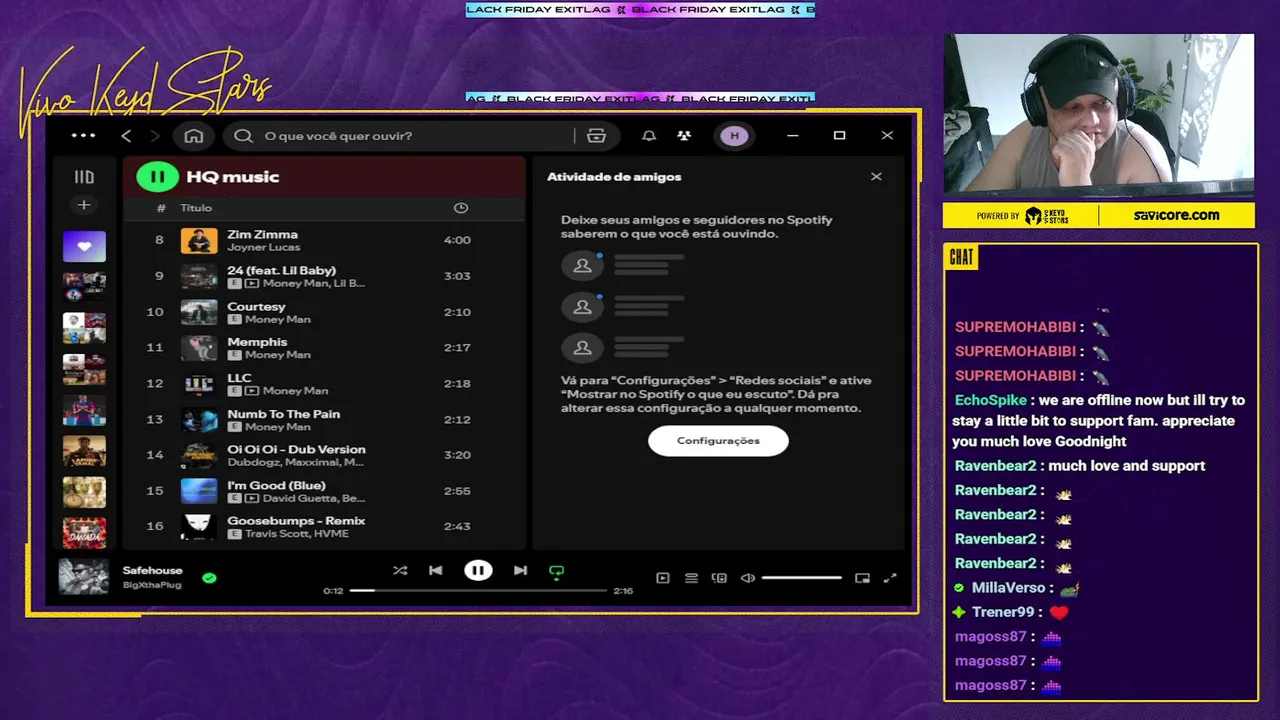Collapse the library sidebar icon
This screenshot has width=1280, height=720.
[x=84, y=177]
